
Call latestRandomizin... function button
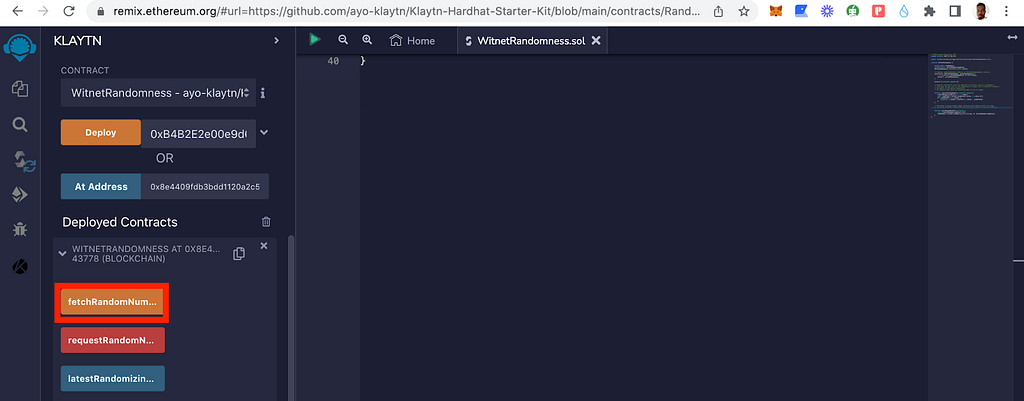tap(112, 378)
